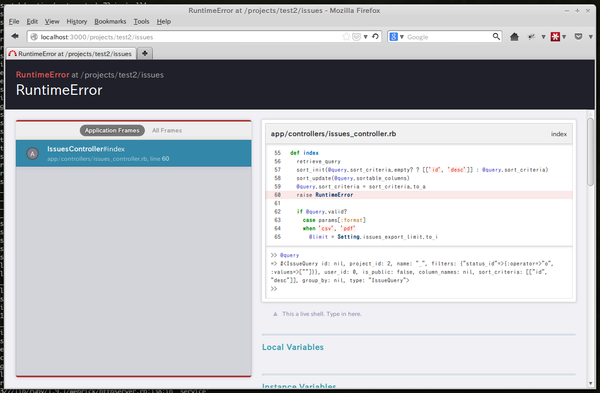
Task: Click the 'index' method label
Action: [x=559, y=134]
